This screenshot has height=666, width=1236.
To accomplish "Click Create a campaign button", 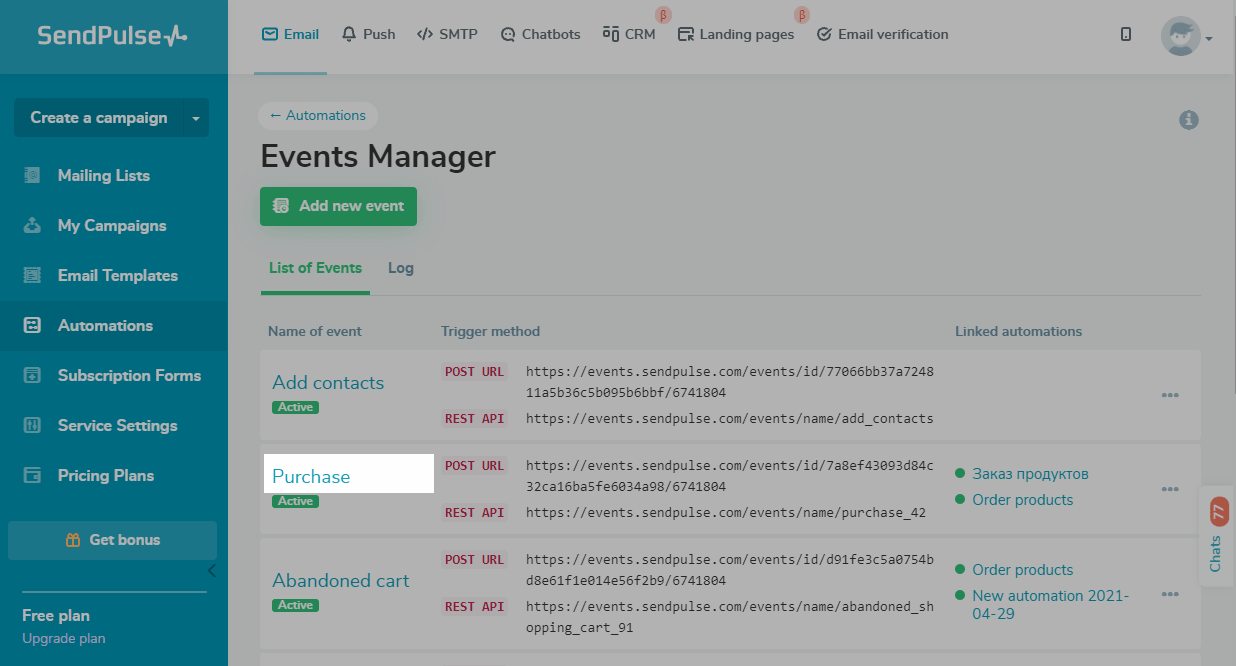I will pyautogui.click(x=98, y=118).
